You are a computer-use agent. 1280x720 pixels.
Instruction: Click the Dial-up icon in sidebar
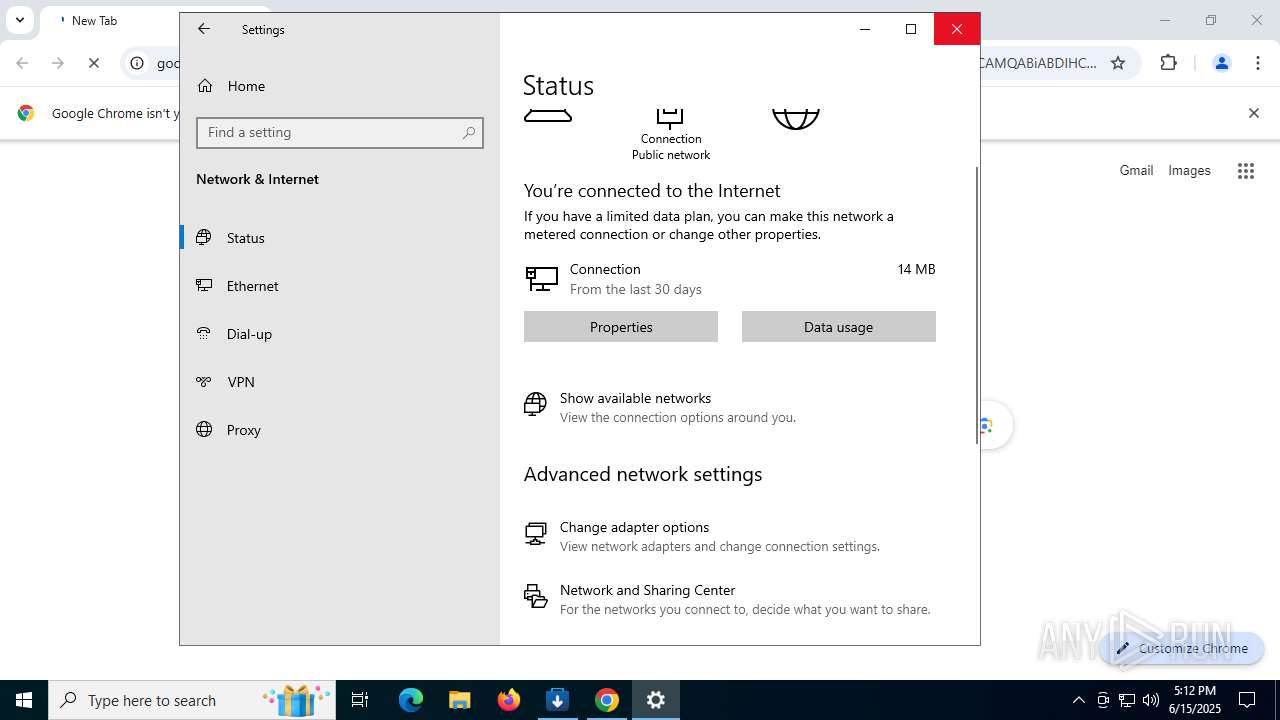coord(204,334)
